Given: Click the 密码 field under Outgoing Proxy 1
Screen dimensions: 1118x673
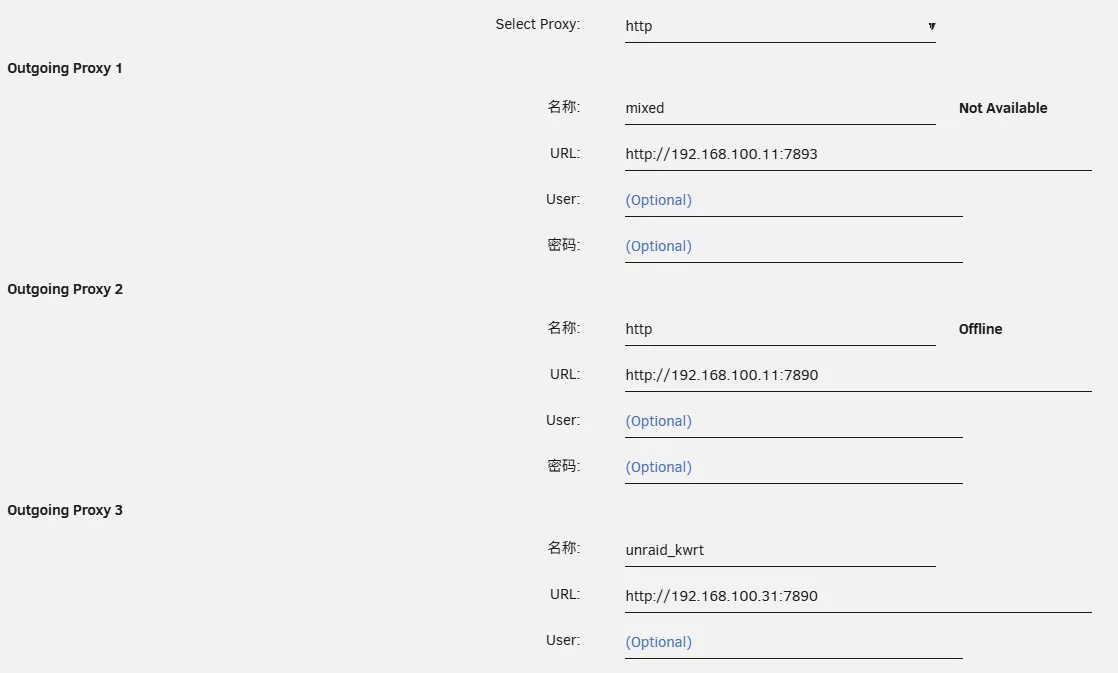Looking at the screenshot, I should (x=793, y=246).
